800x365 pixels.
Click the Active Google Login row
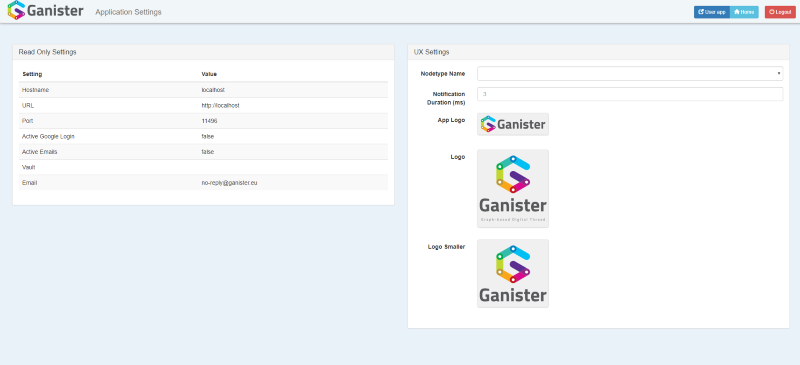pos(203,136)
